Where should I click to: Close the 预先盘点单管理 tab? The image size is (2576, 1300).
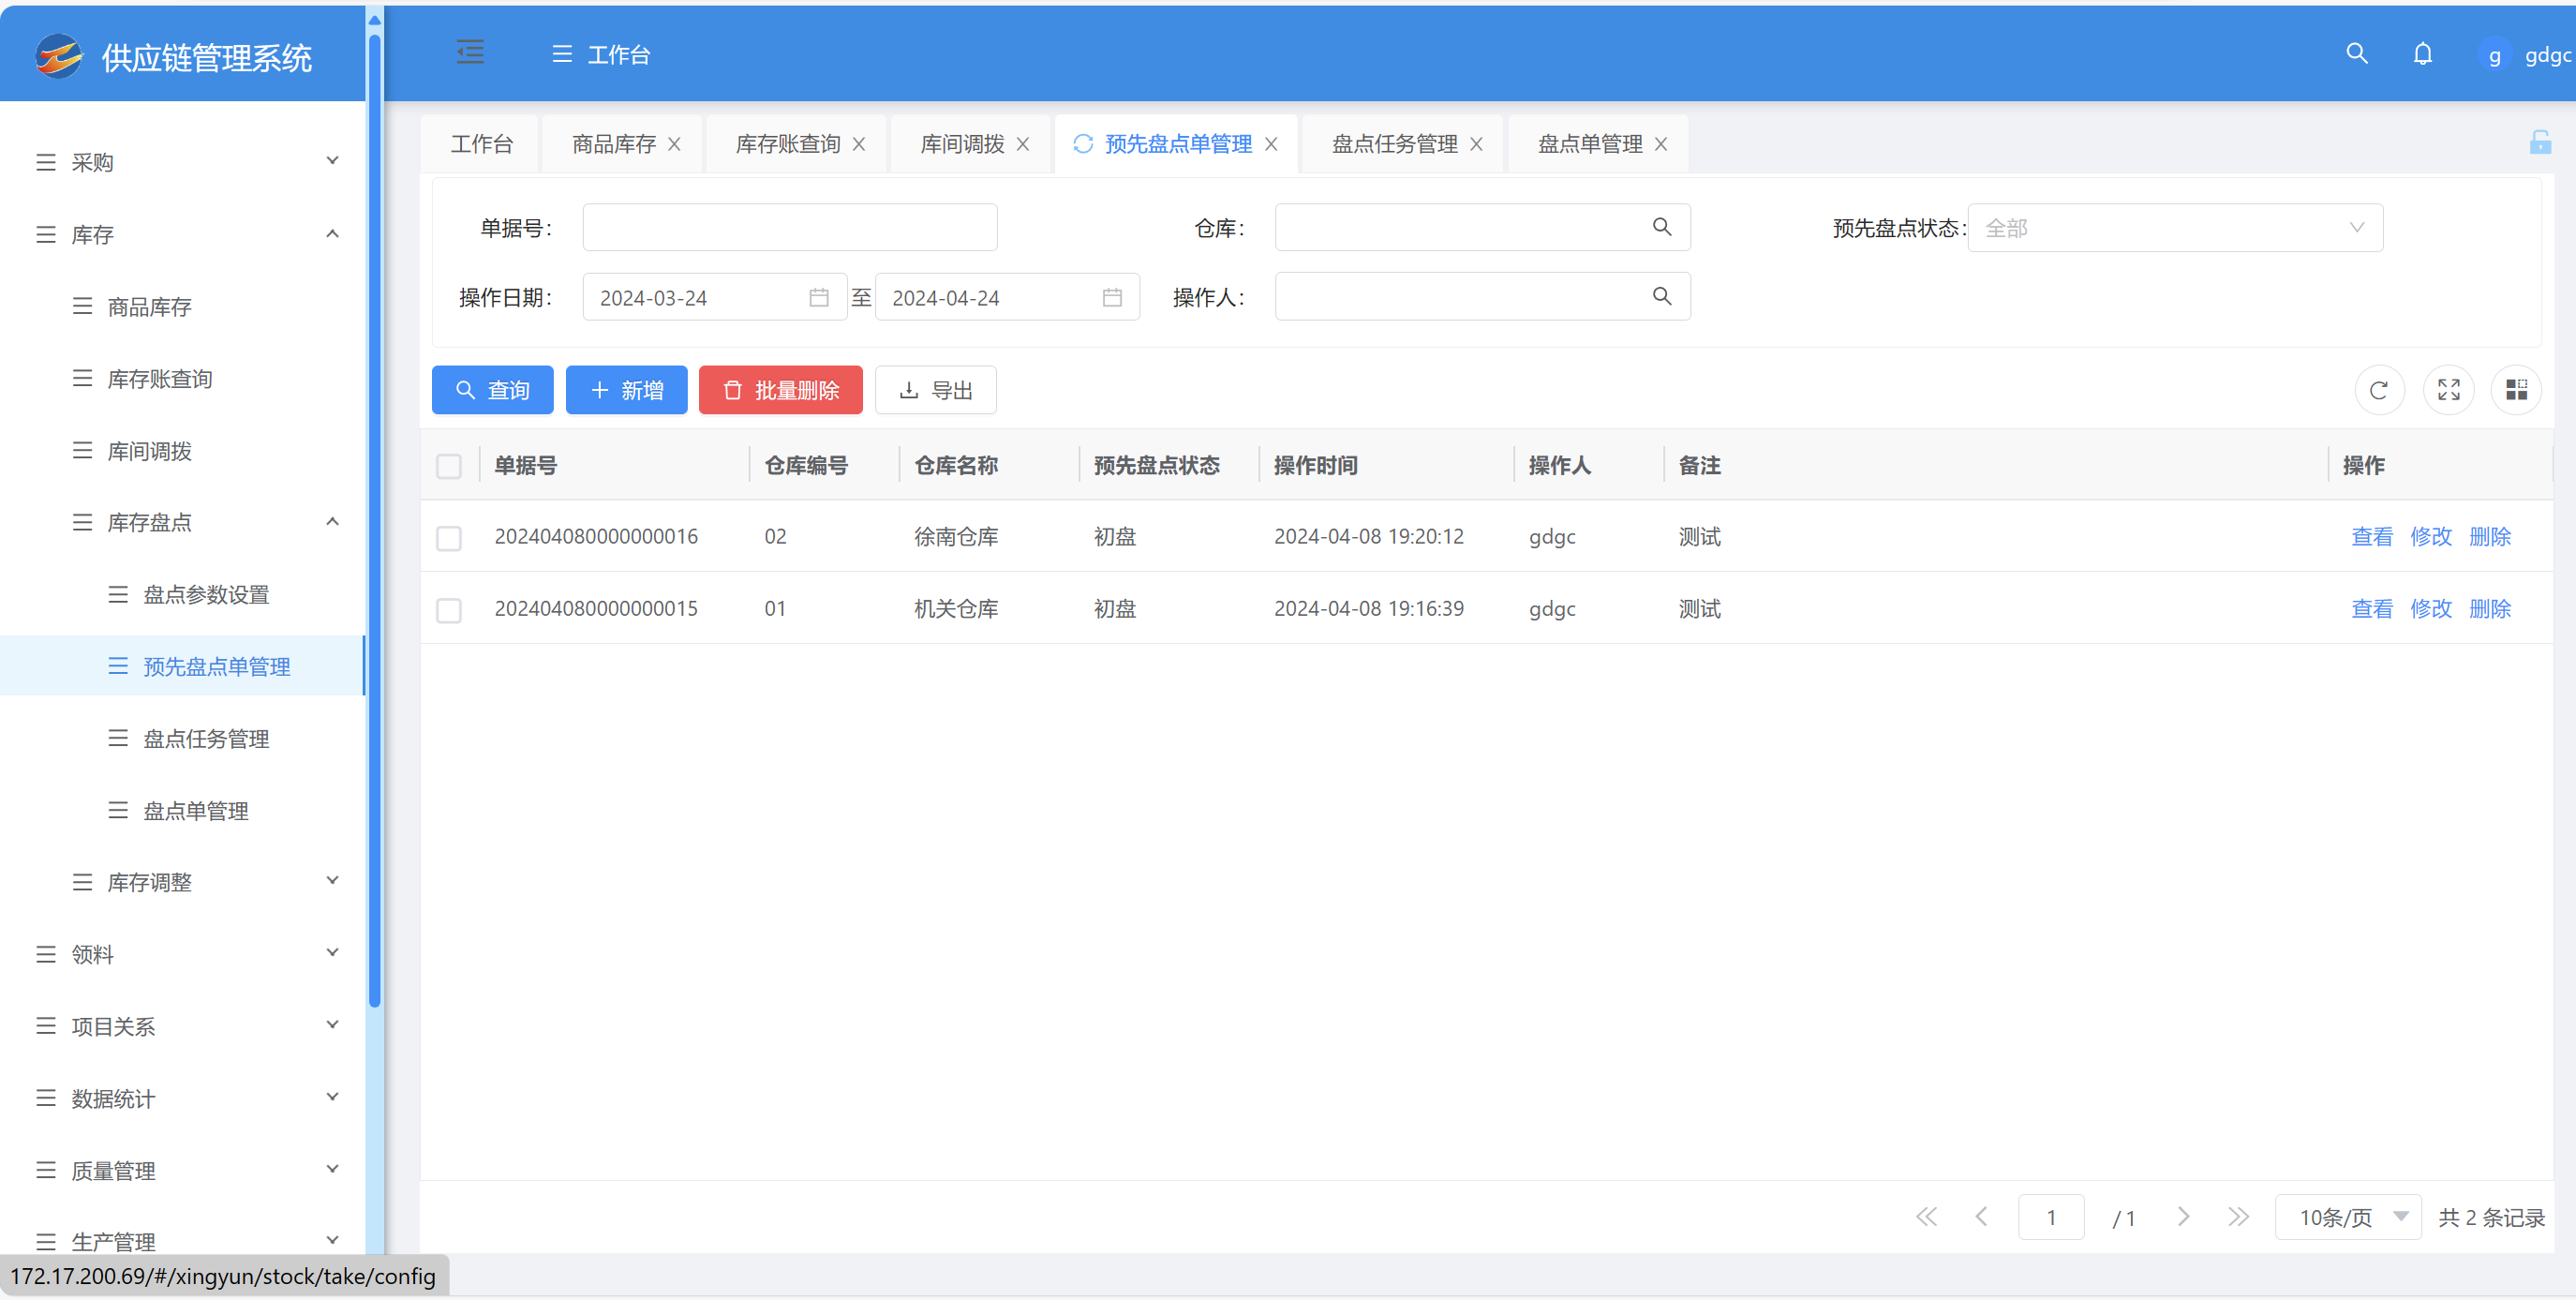1270,144
